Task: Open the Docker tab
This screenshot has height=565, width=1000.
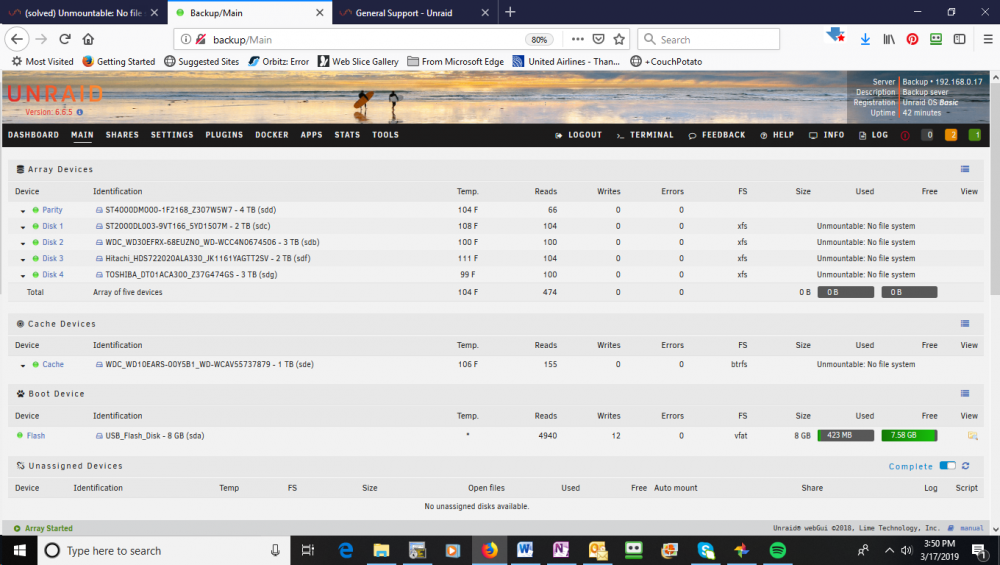Action: (x=272, y=135)
